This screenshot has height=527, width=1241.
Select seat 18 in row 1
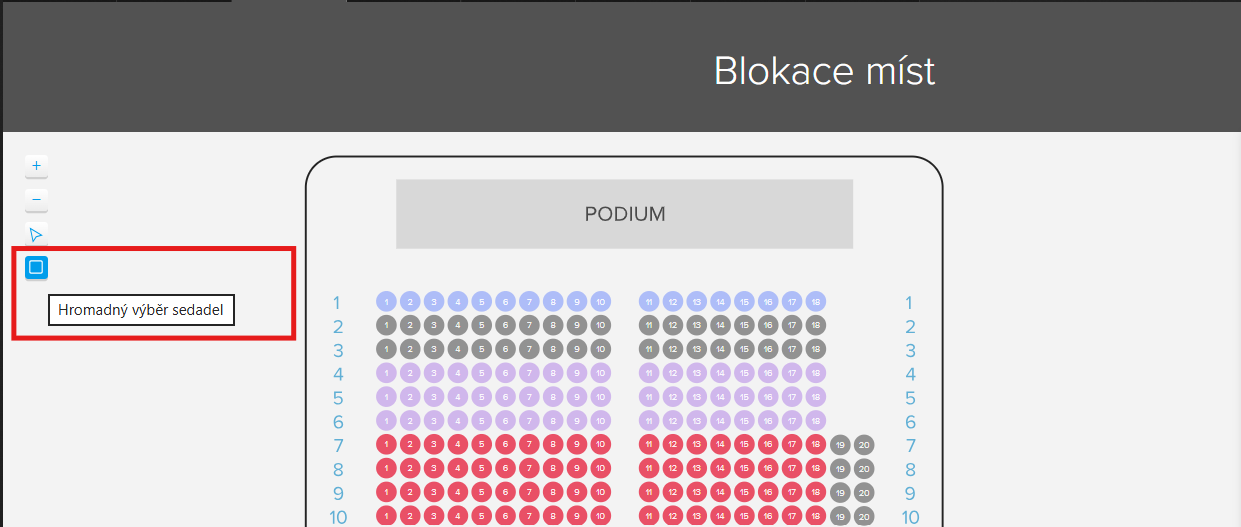pyautogui.click(x=816, y=302)
